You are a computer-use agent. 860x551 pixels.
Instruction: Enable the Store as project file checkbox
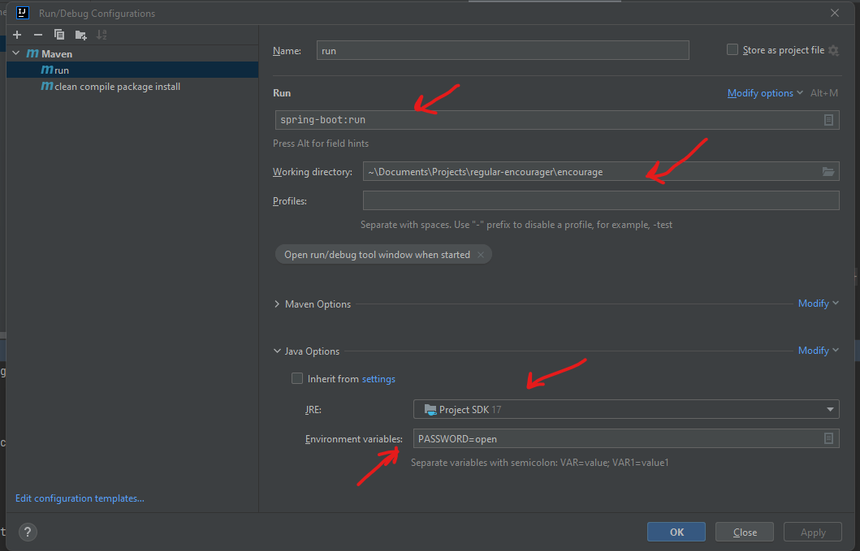732,50
